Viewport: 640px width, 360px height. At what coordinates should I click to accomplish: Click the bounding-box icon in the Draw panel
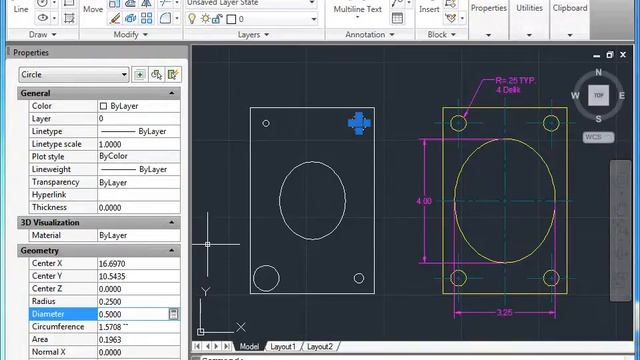pos(69,18)
